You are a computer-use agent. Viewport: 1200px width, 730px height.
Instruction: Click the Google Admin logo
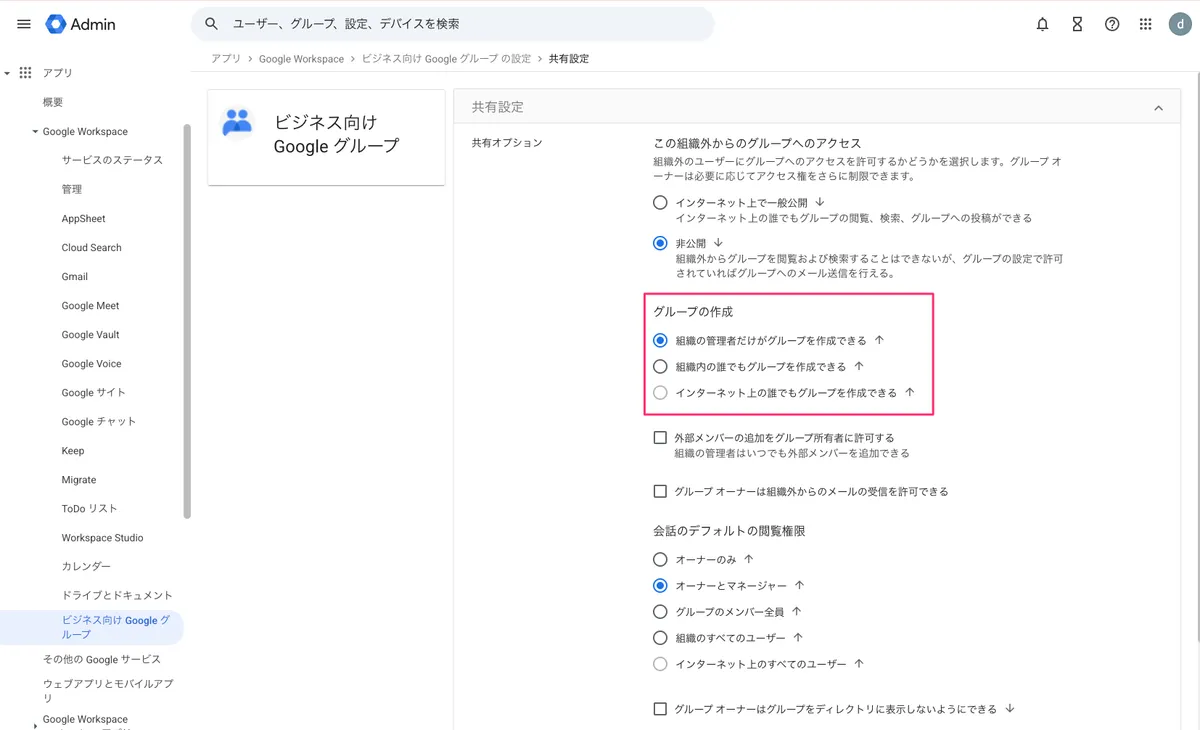(x=81, y=24)
